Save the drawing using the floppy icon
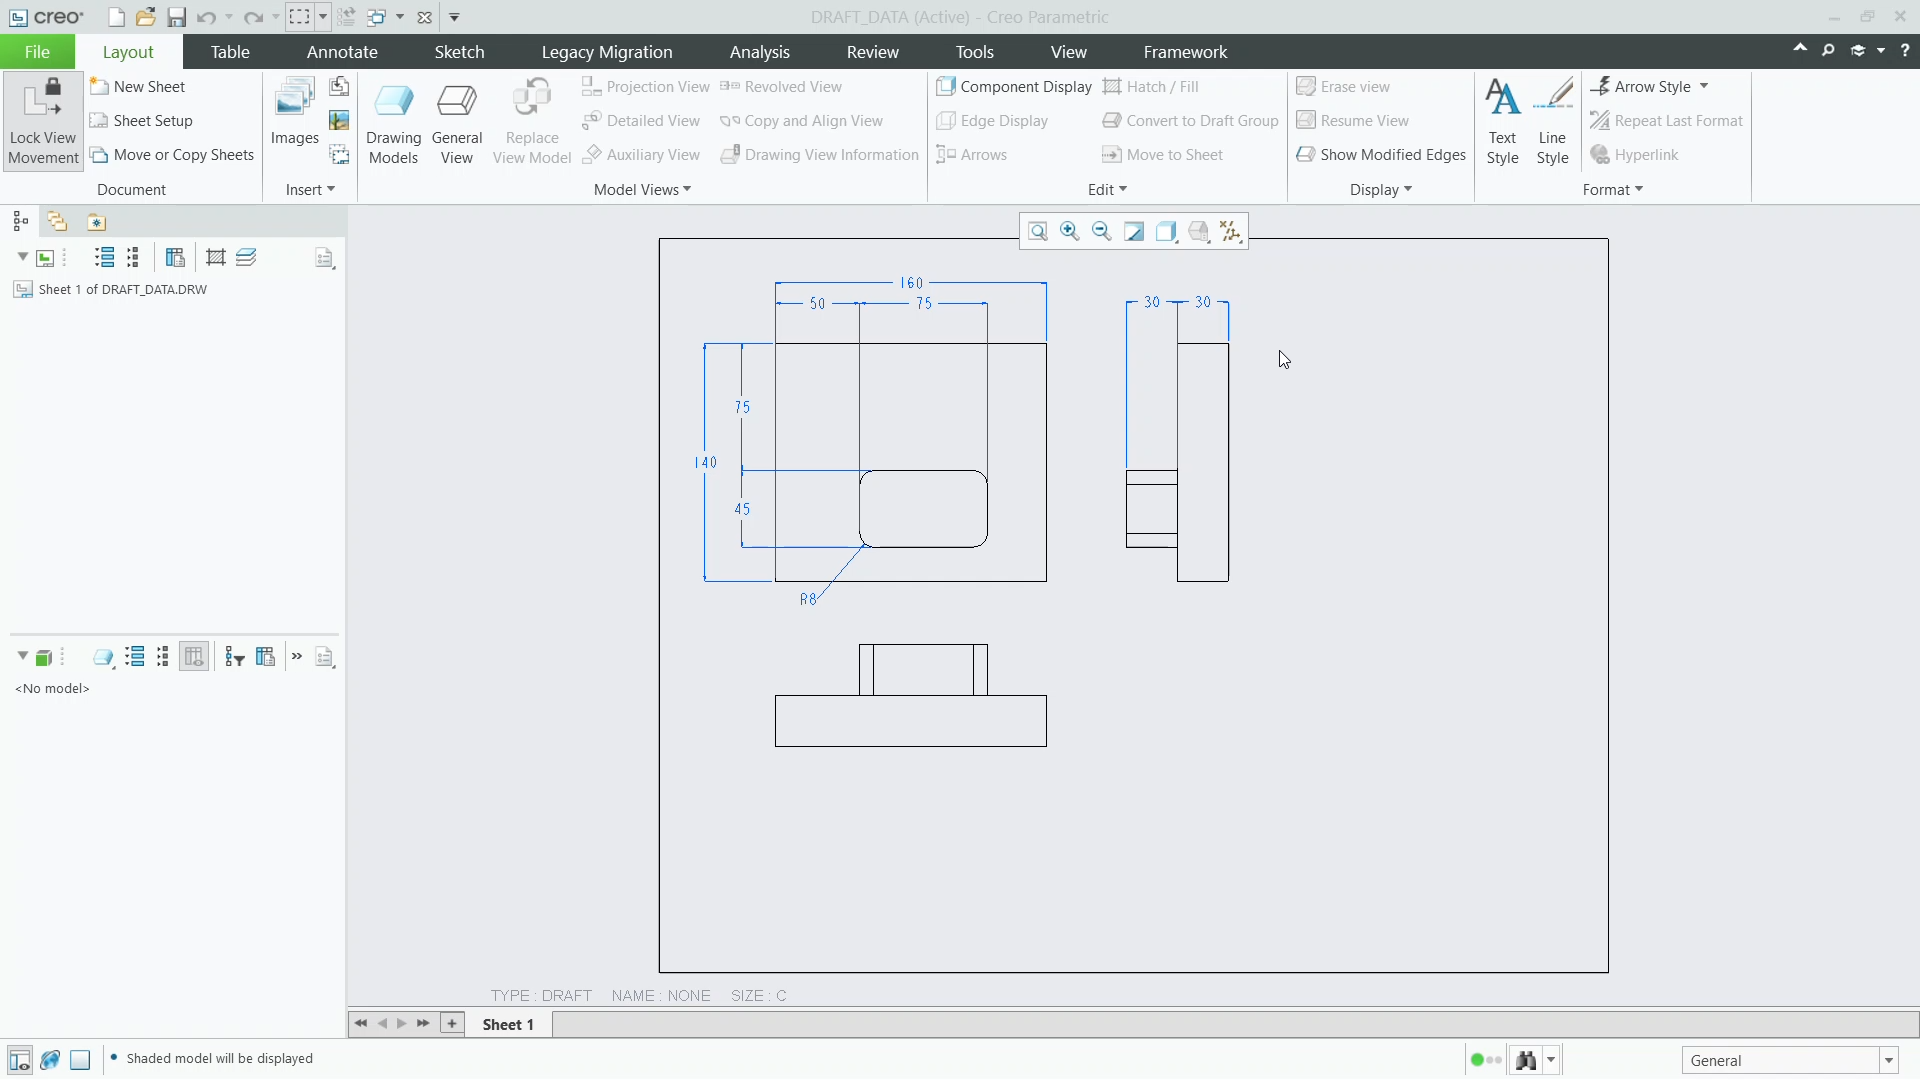1920x1080 pixels. [x=176, y=17]
